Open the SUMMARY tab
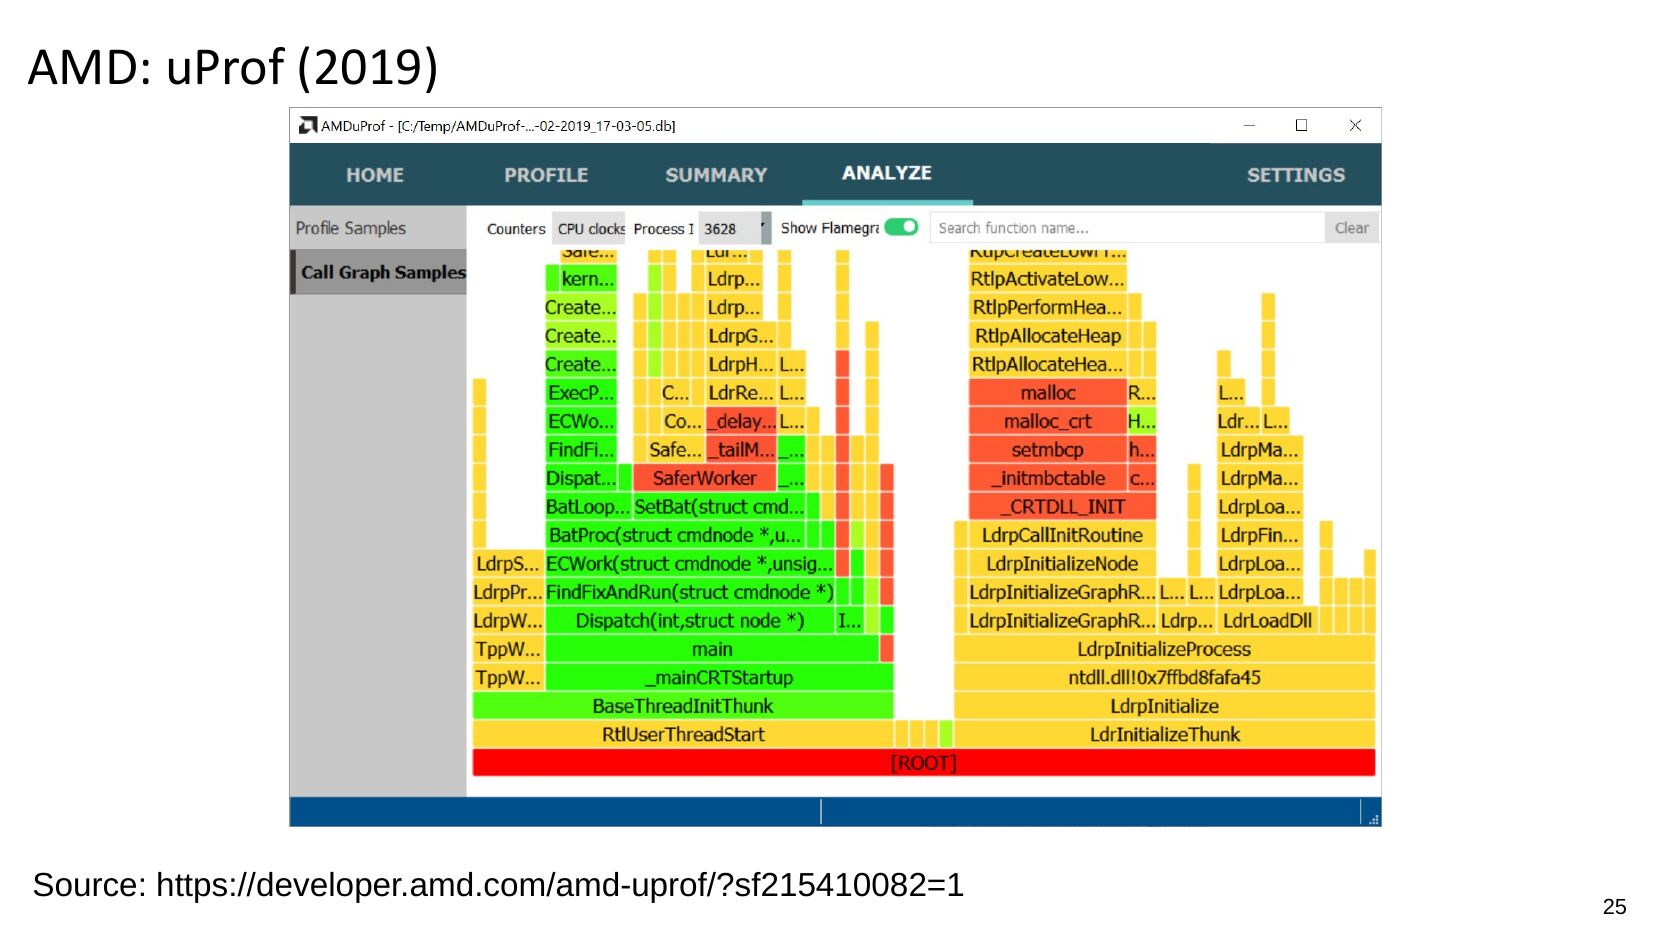Viewport: 1654px width, 931px height. click(716, 175)
